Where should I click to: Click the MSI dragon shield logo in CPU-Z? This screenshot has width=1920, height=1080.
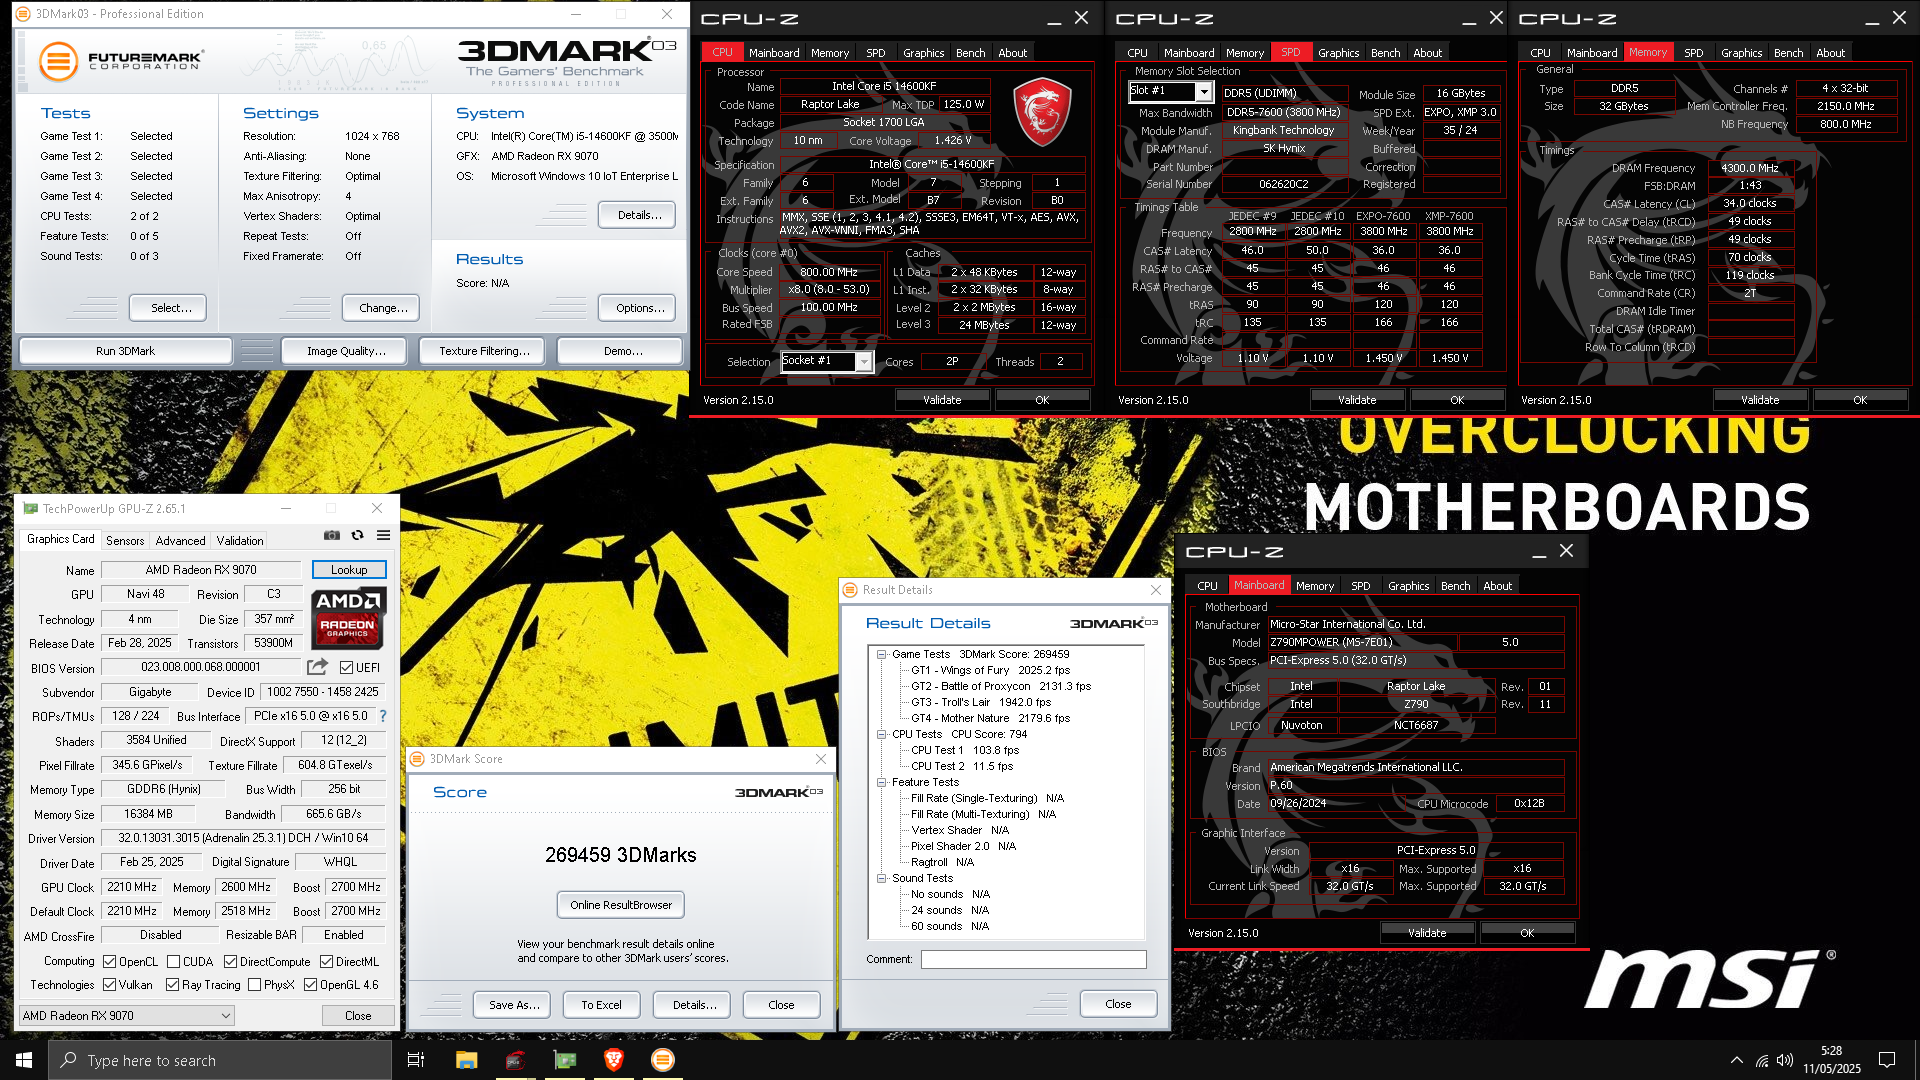coord(1042,113)
